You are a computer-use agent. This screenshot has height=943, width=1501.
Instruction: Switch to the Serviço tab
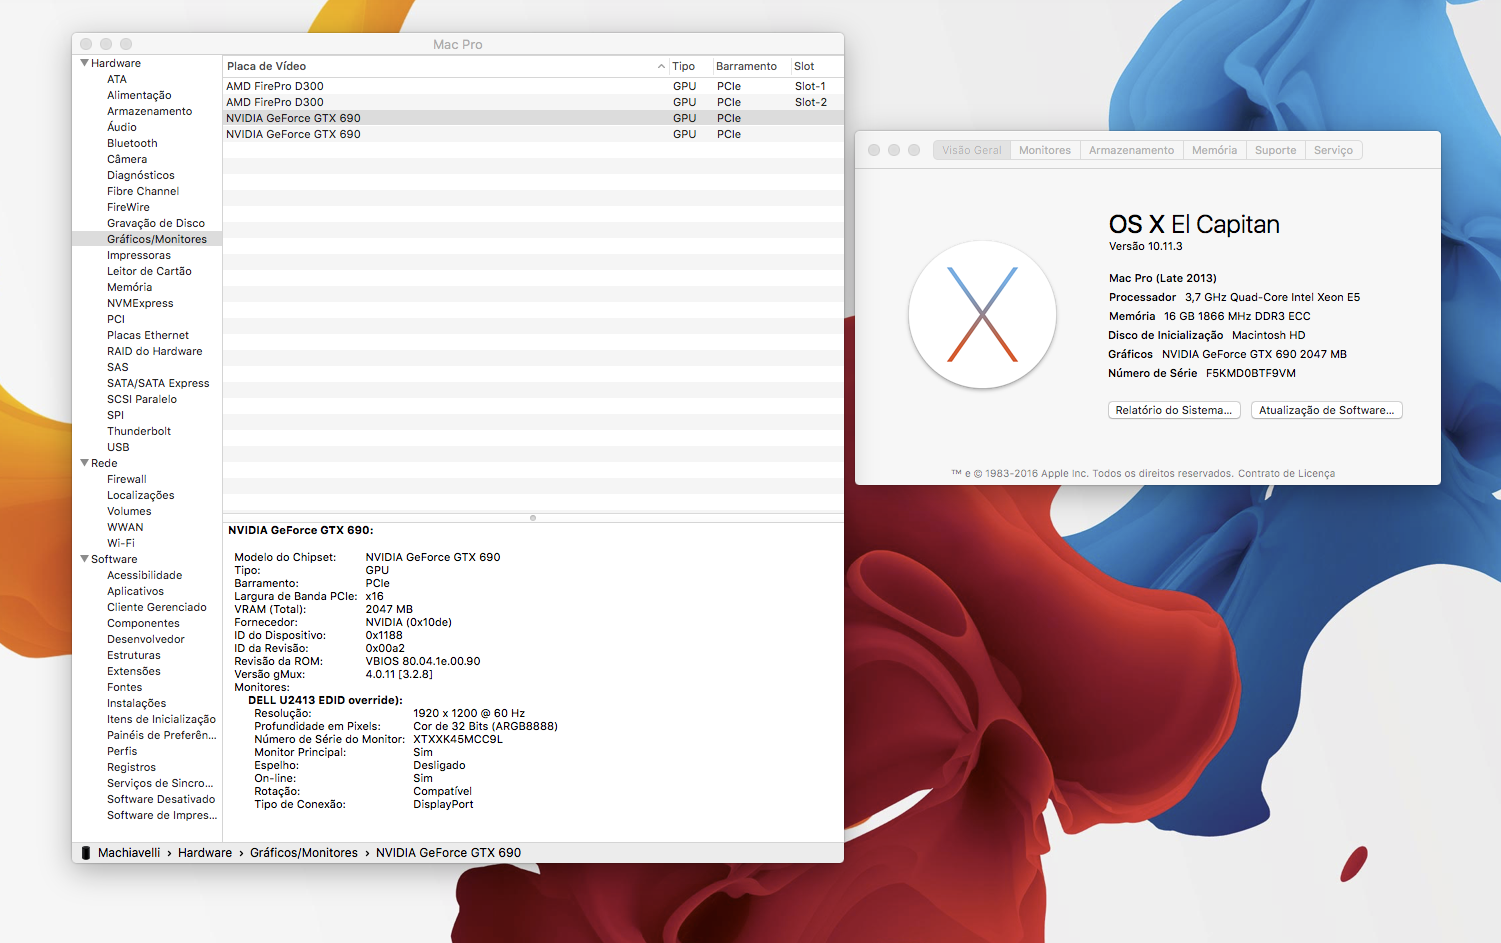click(x=1333, y=150)
